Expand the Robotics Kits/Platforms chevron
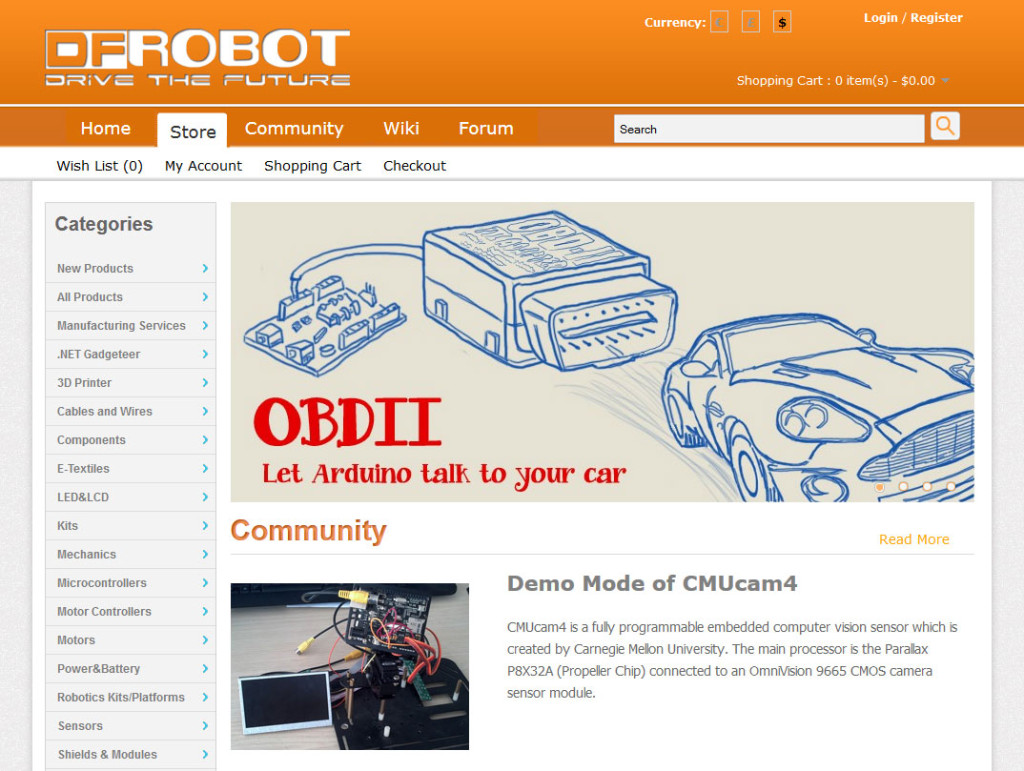Viewport: 1024px width, 771px height. click(x=205, y=697)
